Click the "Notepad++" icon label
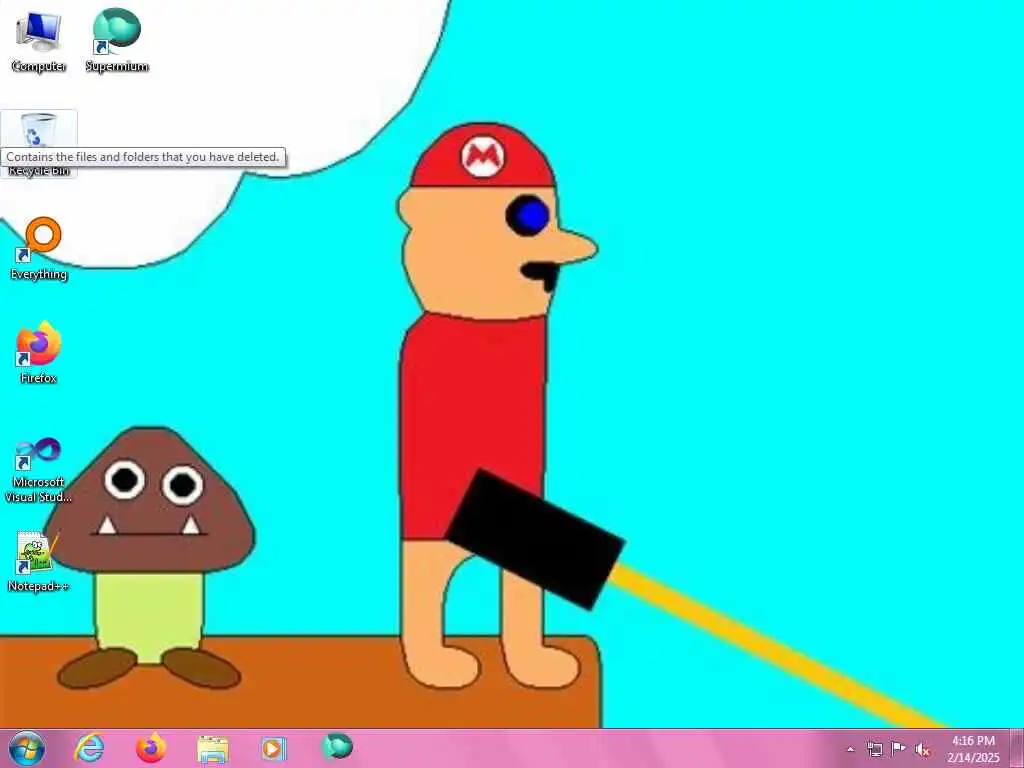This screenshot has height=768, width=1024. tap(39, 586)
